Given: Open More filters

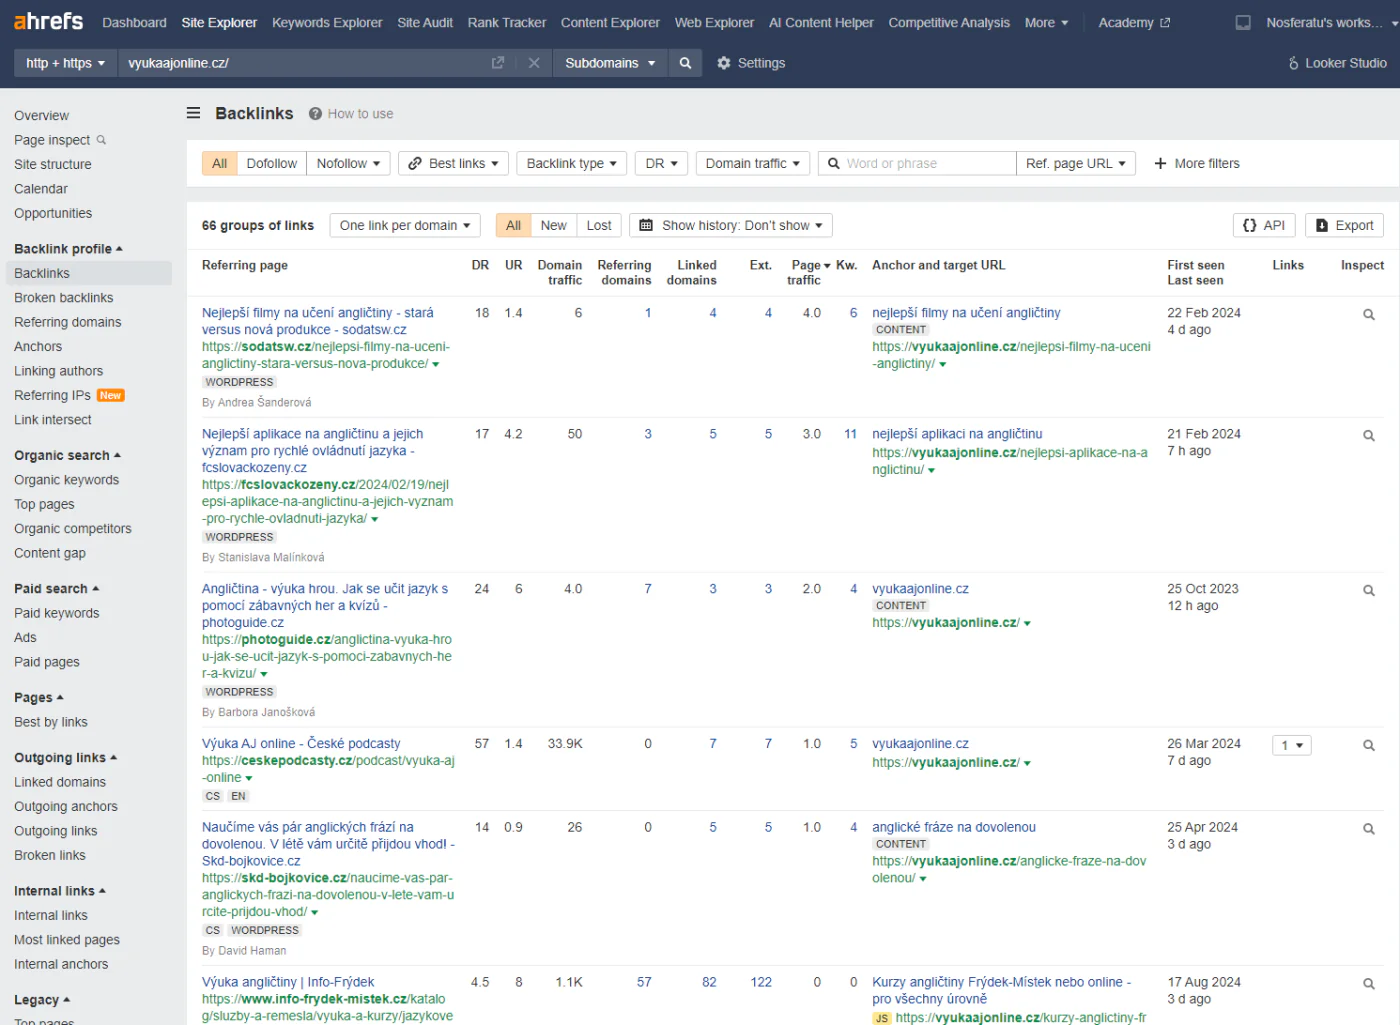Looking at the screenshot, I should [x=1197, y=163].
